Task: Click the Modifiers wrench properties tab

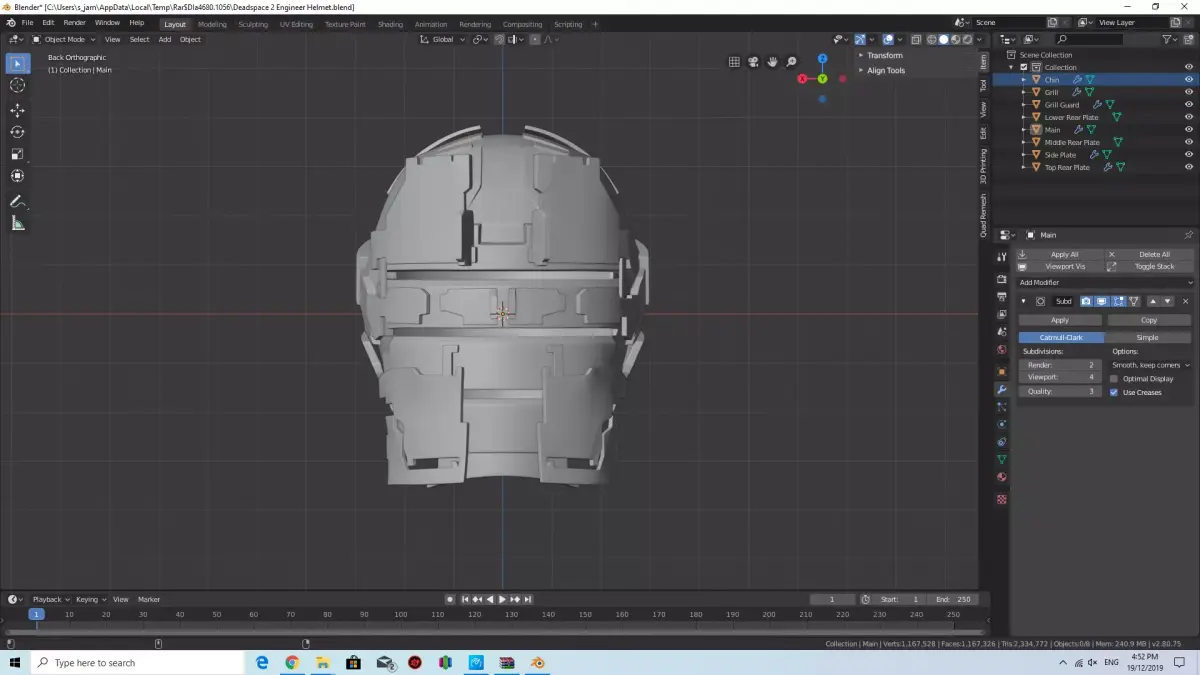Action: click(1001, 389)
